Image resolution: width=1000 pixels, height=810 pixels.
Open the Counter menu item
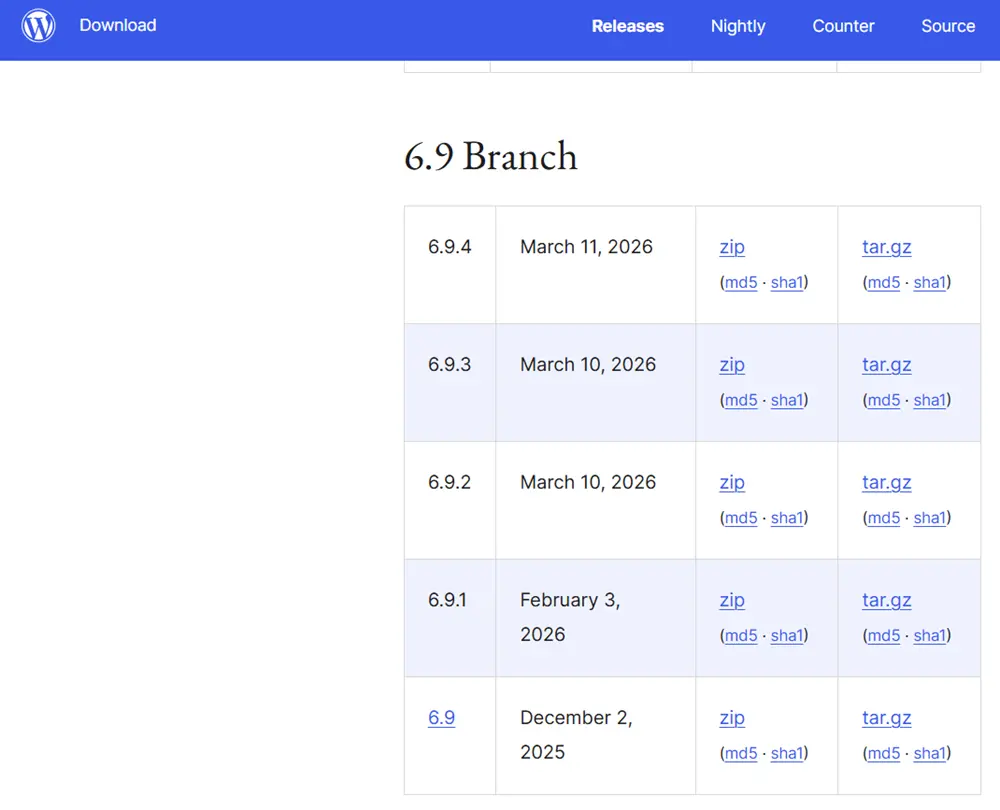[x=843, y=26]
